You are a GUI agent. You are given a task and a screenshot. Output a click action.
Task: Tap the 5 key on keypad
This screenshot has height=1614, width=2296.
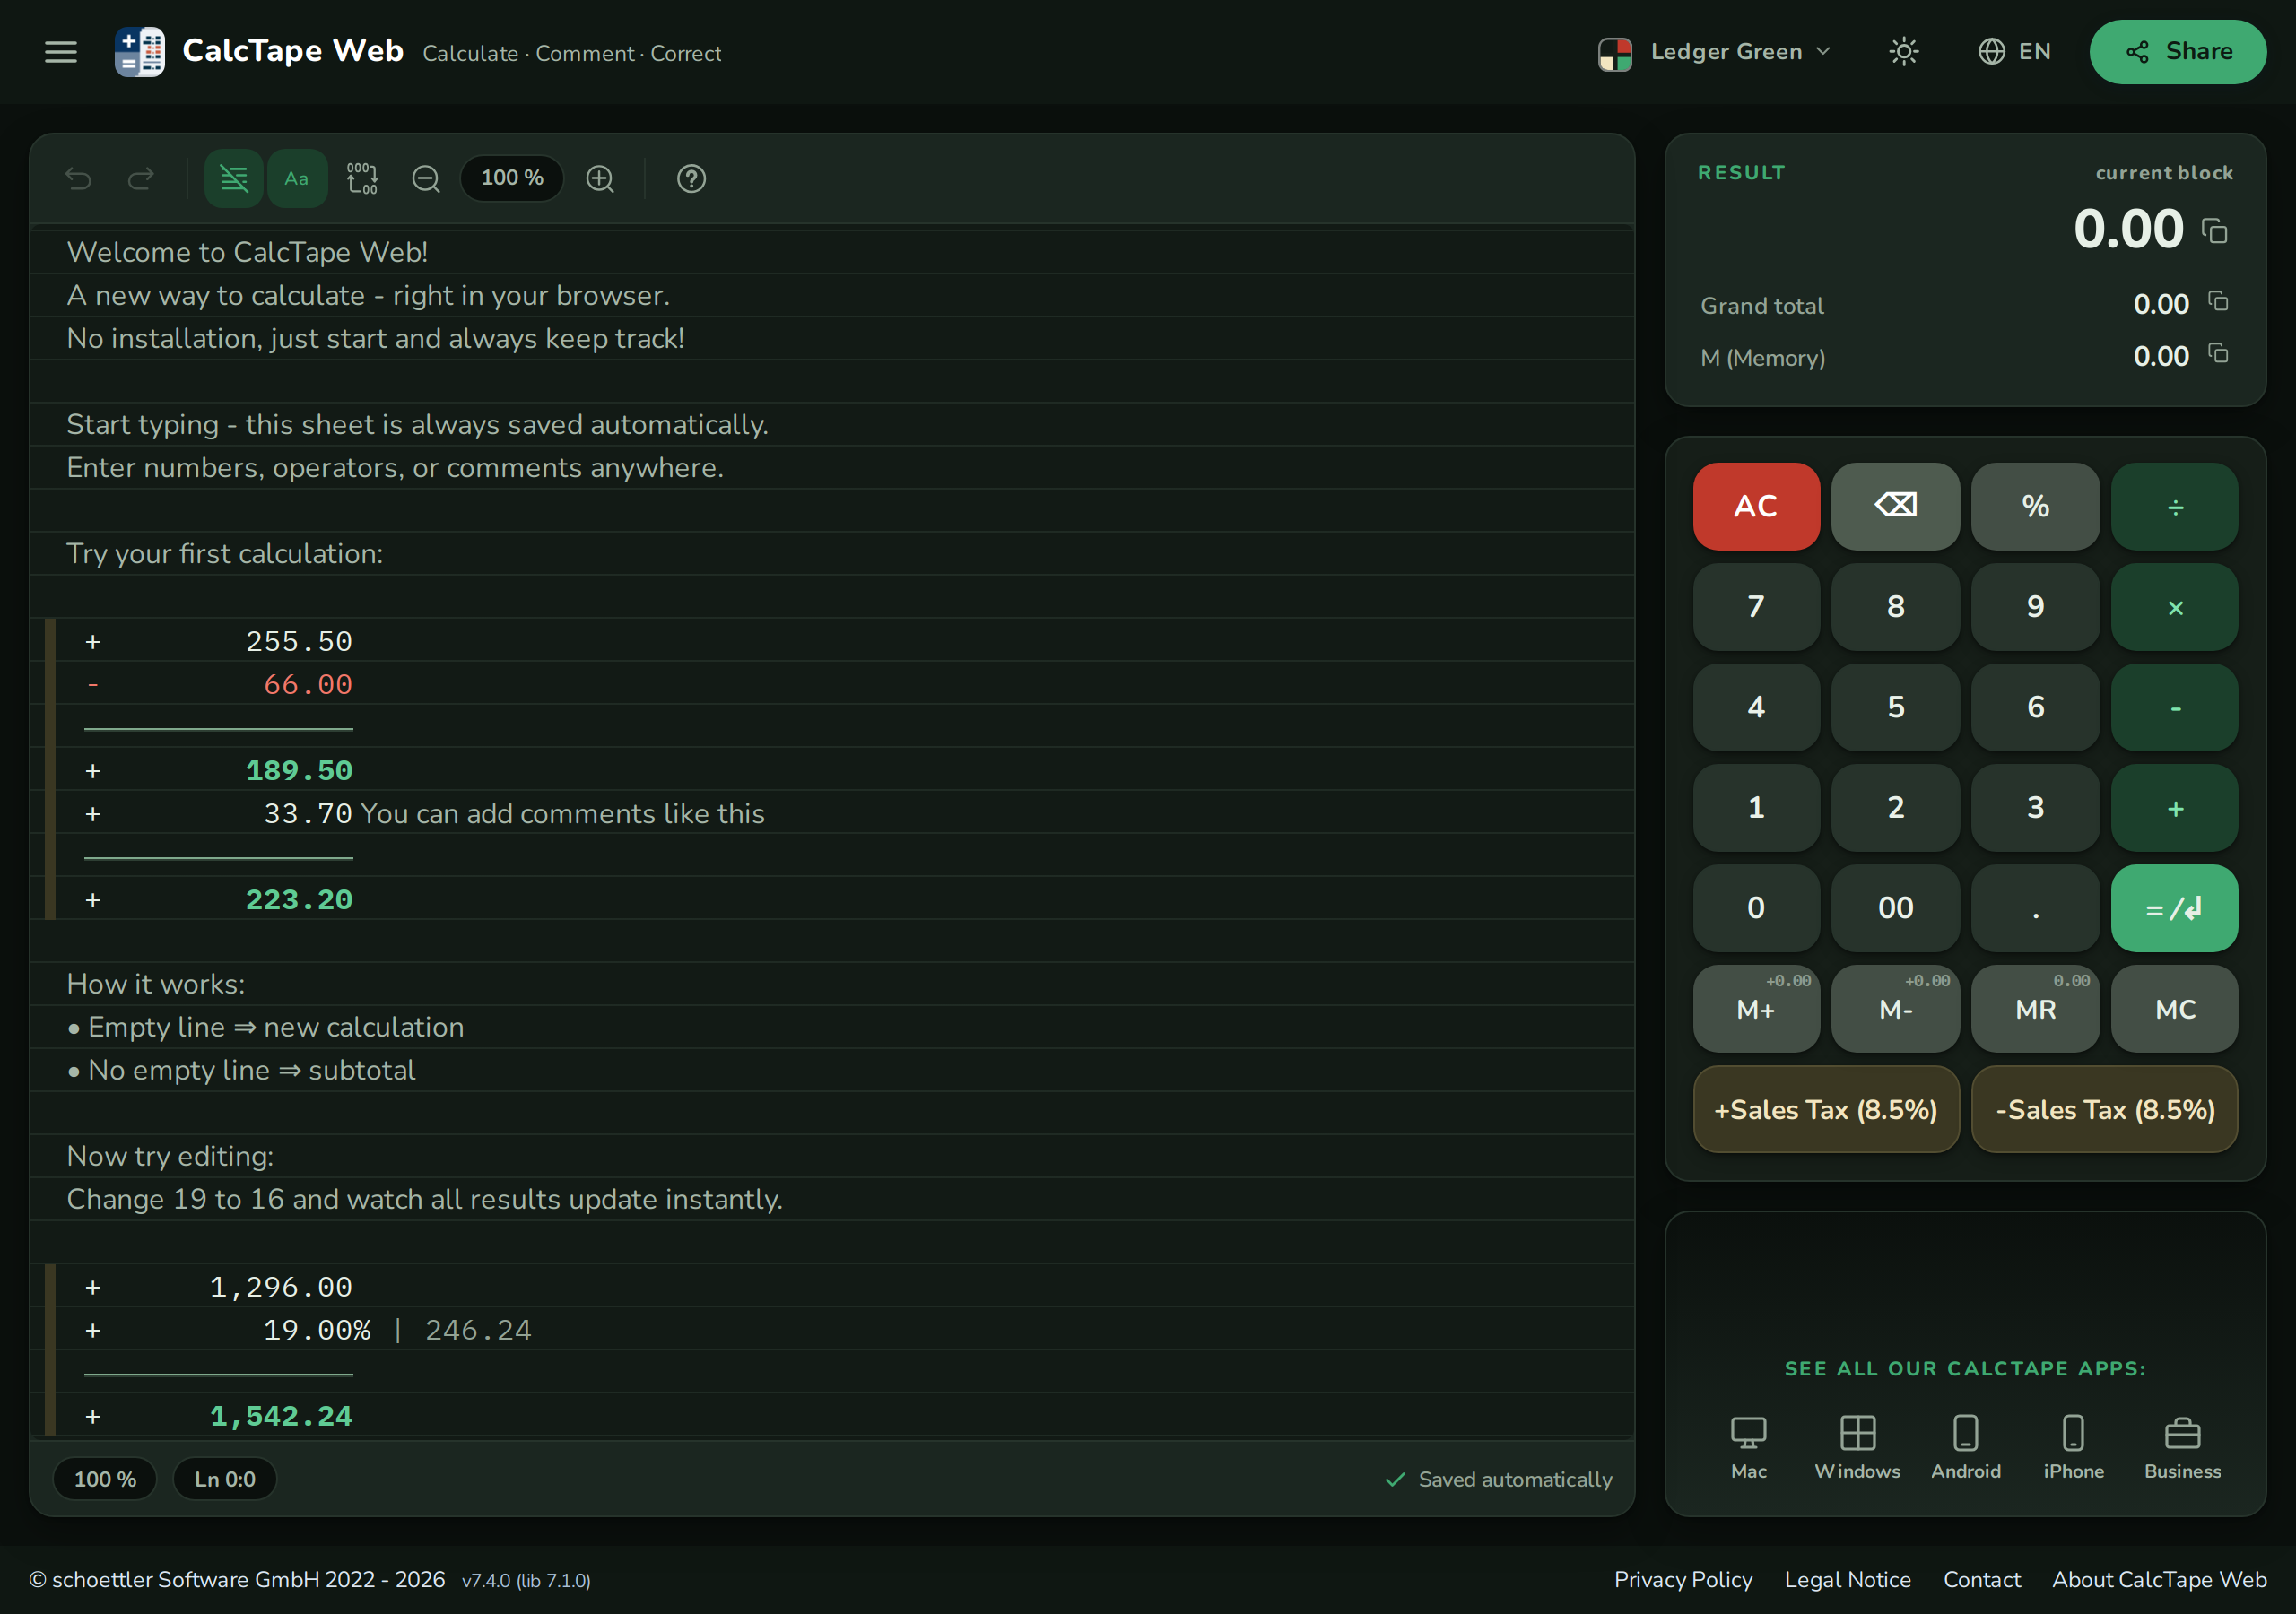1895,707
